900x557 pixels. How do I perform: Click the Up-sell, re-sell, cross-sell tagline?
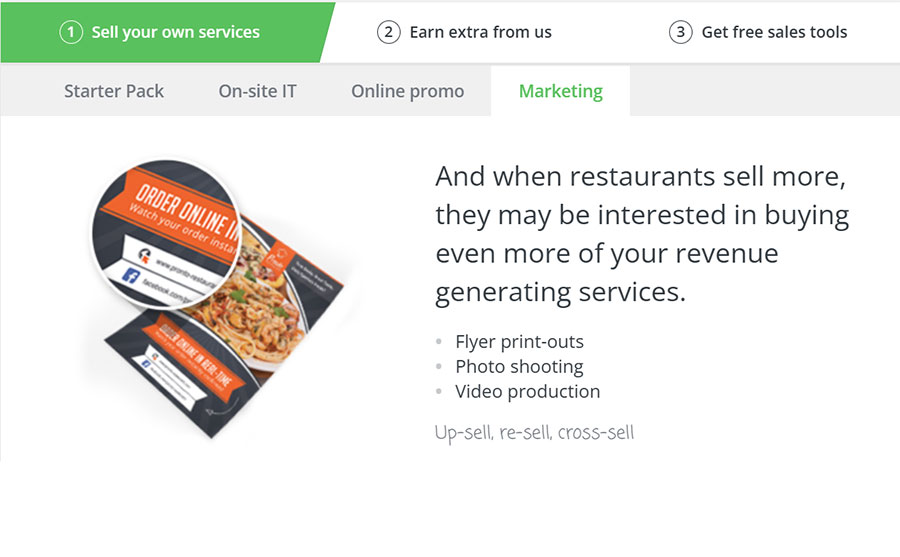[534, 433]
